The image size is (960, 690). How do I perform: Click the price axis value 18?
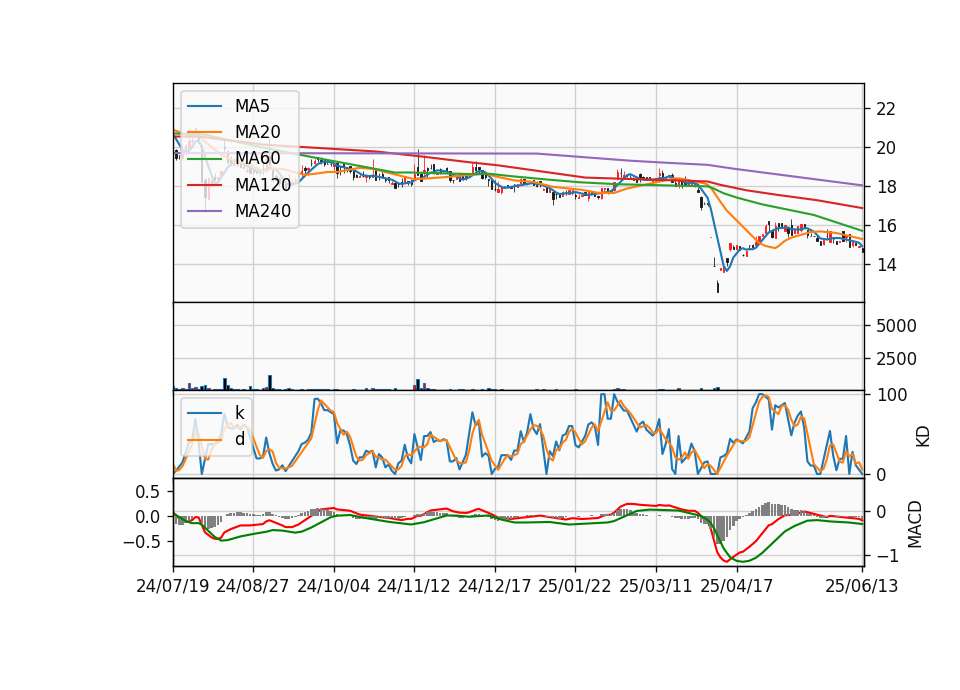[886, 187]
